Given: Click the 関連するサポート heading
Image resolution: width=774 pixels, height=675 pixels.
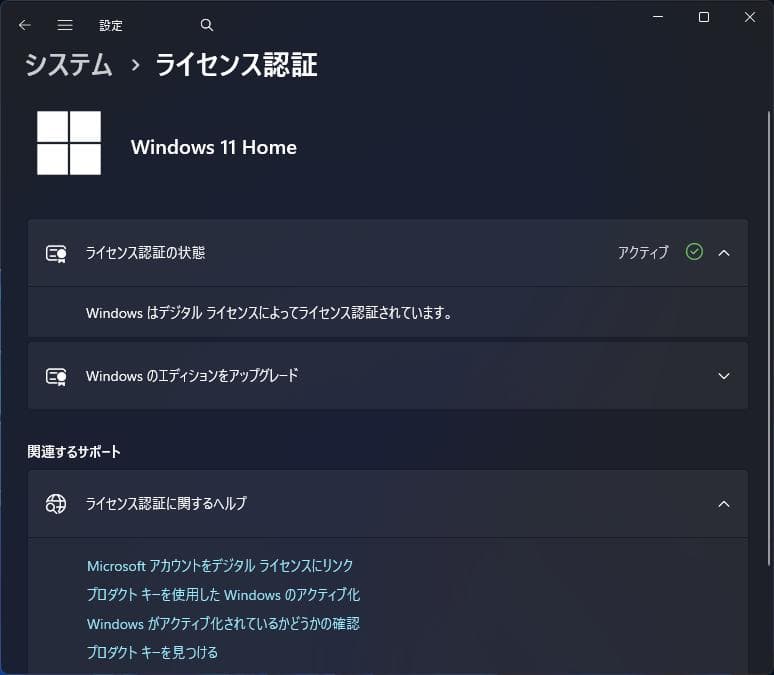Looking at the screenshot, I should coord(74,451).
